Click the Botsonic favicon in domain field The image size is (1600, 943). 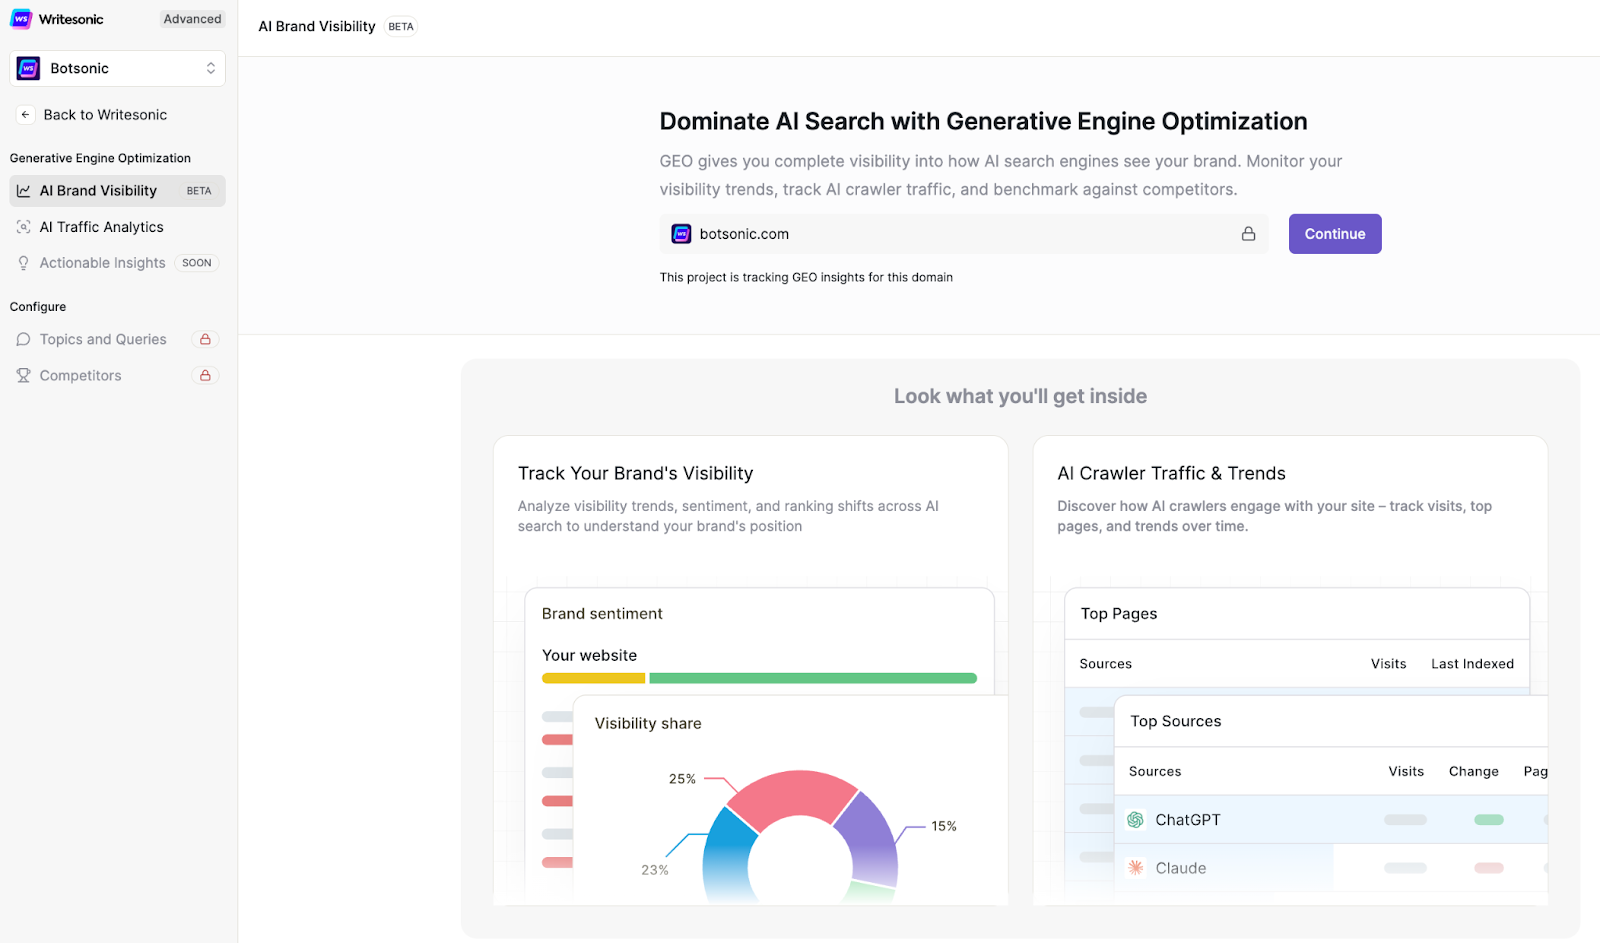681,234
